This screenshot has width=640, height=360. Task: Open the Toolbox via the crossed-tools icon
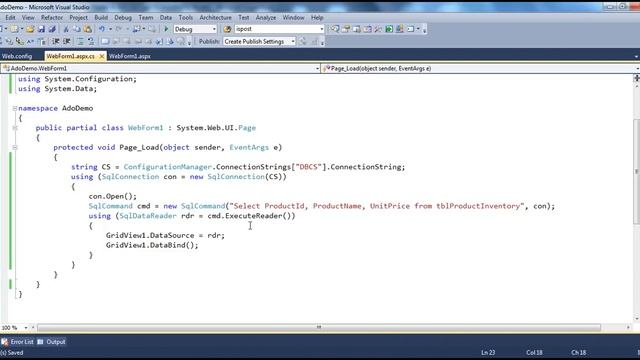[378, 29]
